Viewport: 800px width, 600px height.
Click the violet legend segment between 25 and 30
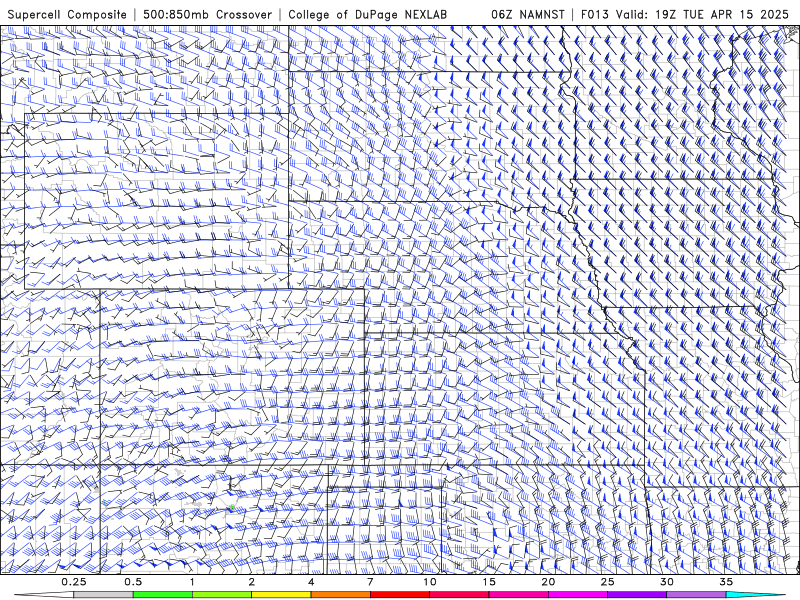[637, 595]
